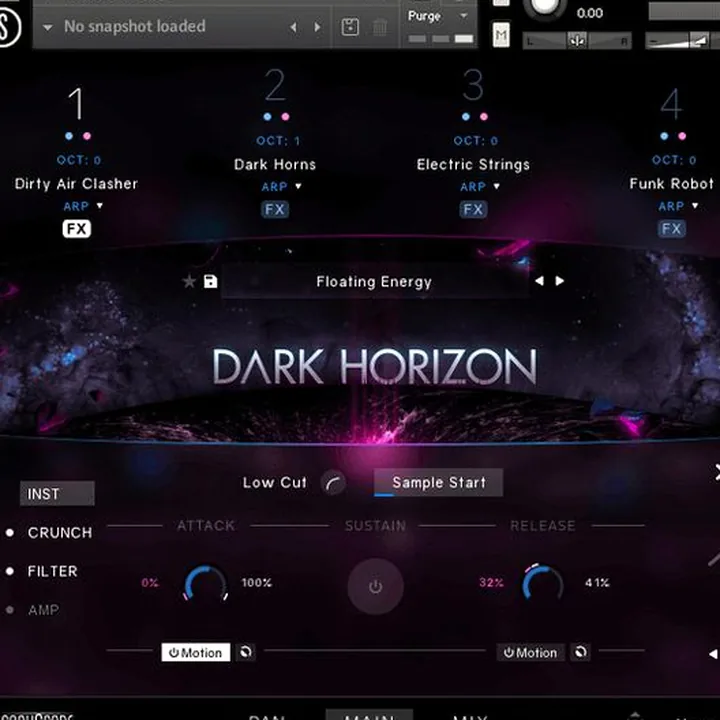Delete the snapshot with the trash icon
This screenshot has width=720, height=720.
point(379,28)
